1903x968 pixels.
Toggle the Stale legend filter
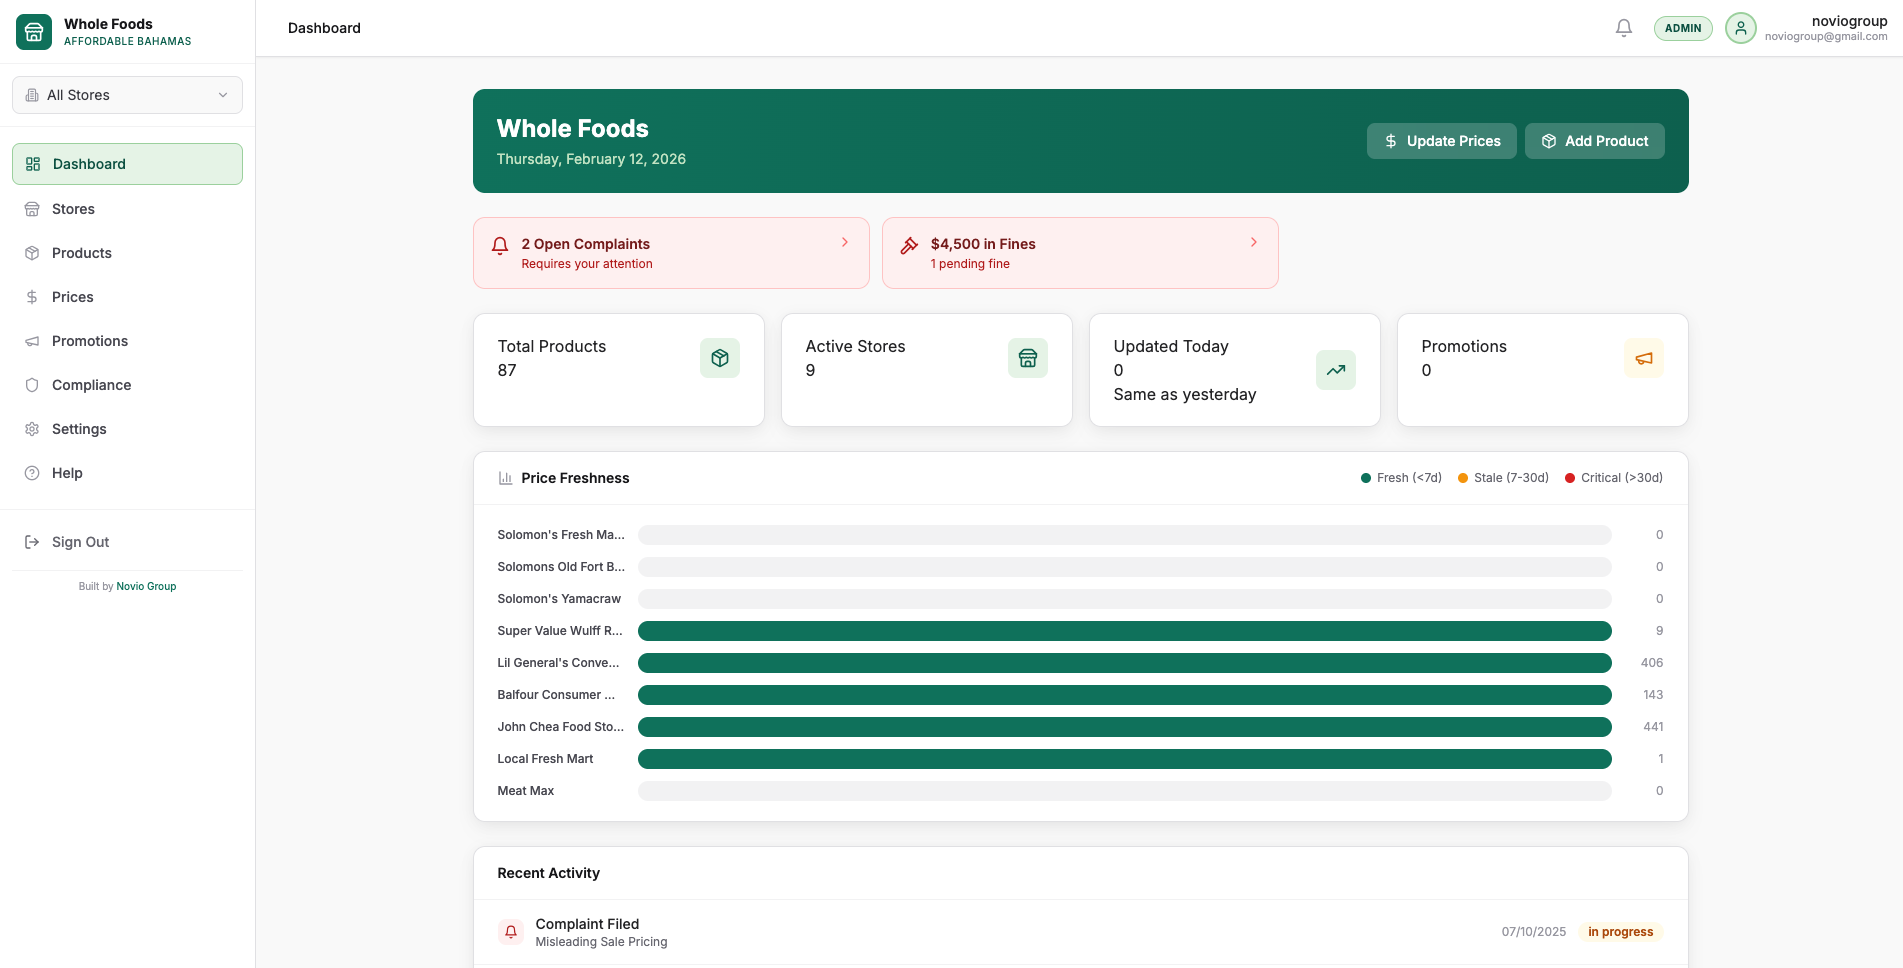(1503, 478)
